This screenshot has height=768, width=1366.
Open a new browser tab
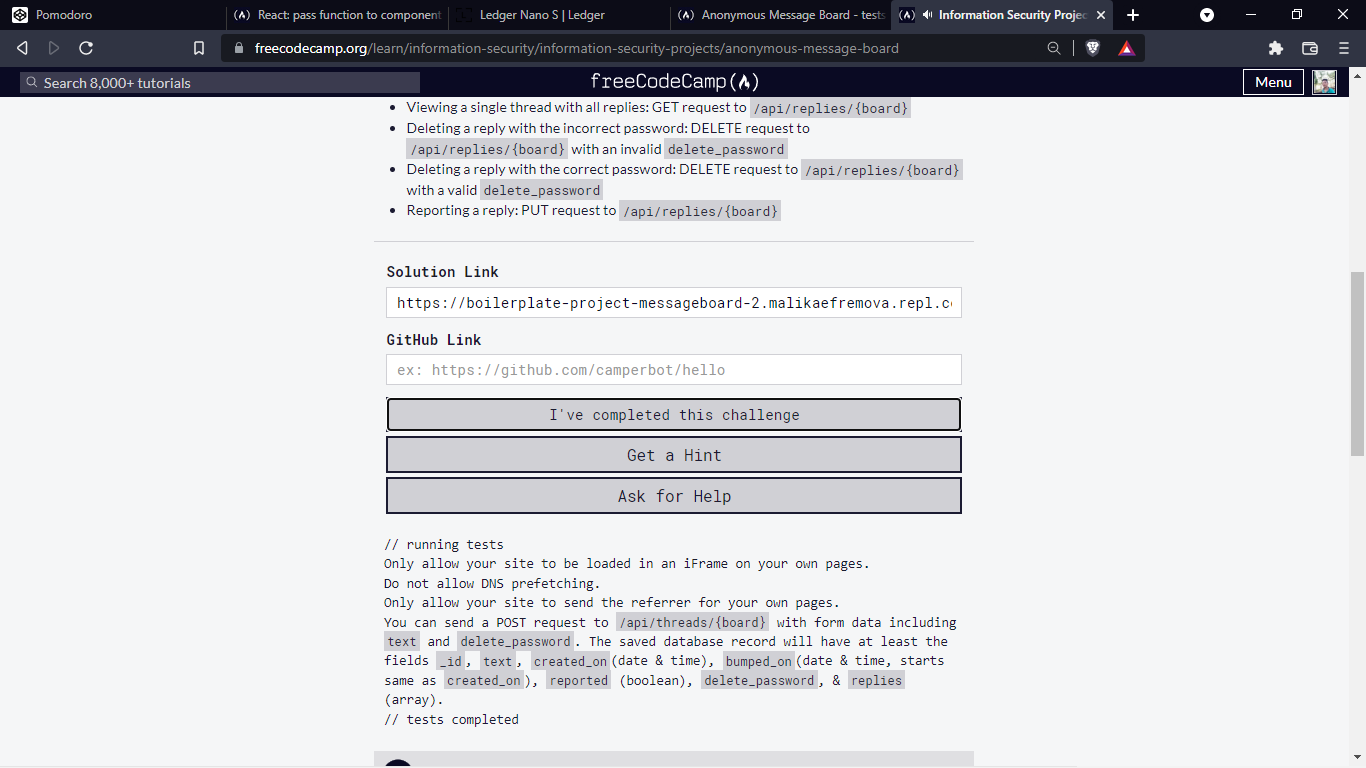coord(1133,15)
